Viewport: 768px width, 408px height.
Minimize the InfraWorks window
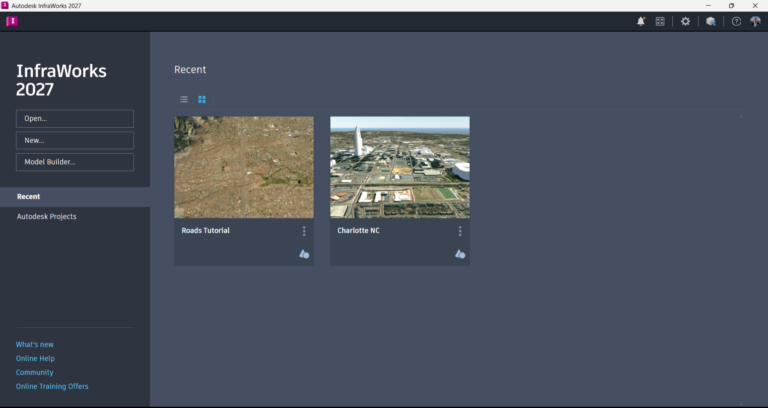point(708,5)
